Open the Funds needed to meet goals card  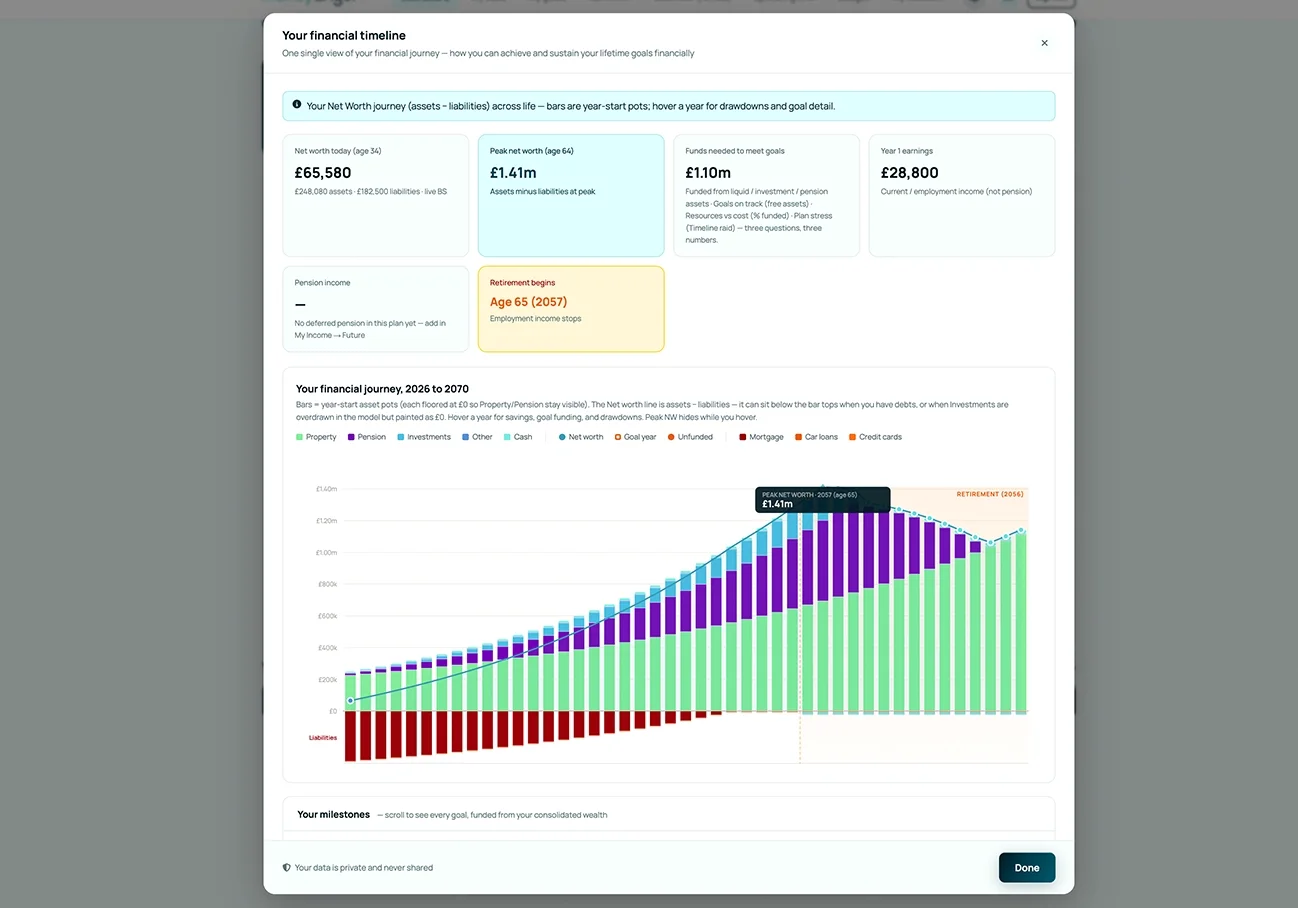pyautogui.click(x=766, y=196)
